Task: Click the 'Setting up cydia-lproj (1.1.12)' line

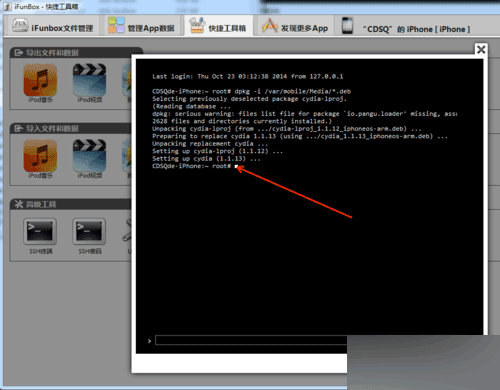Action: pyautogui.click(x=217, y=151)
